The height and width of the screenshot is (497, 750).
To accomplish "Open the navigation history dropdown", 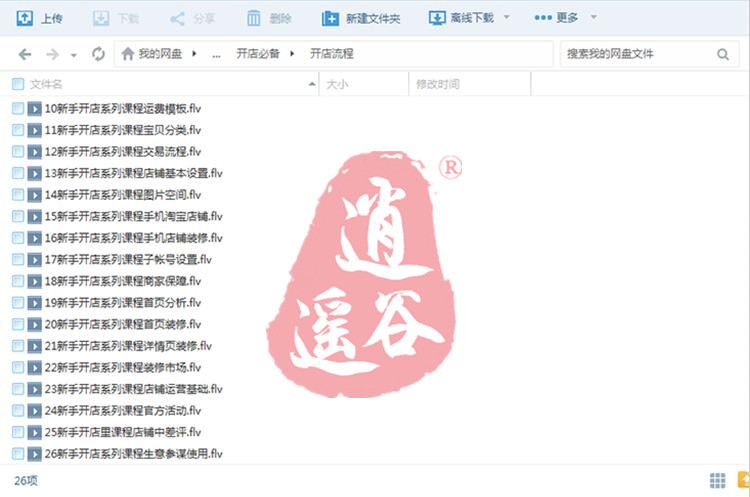I will (x=74, y=55).
